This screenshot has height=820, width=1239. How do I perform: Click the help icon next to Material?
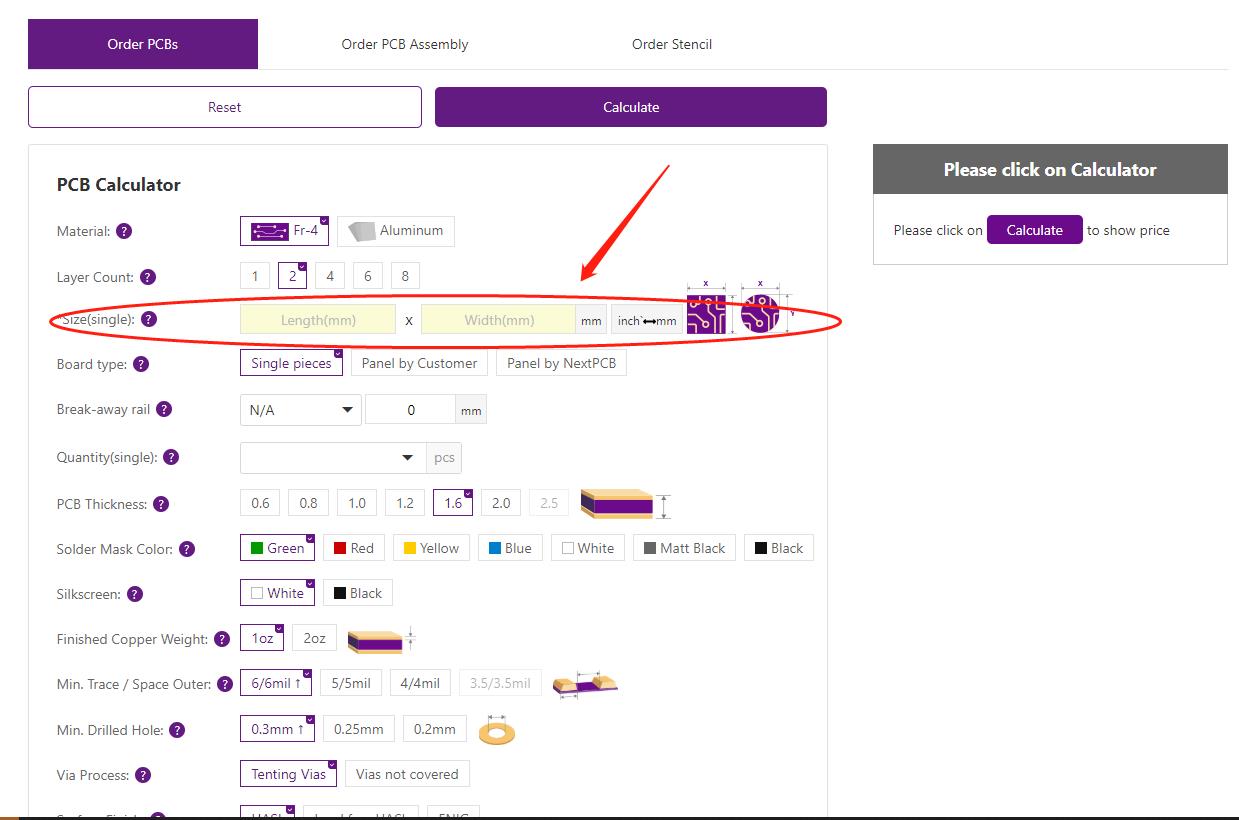pyautogui.click(x=124, y=231)
